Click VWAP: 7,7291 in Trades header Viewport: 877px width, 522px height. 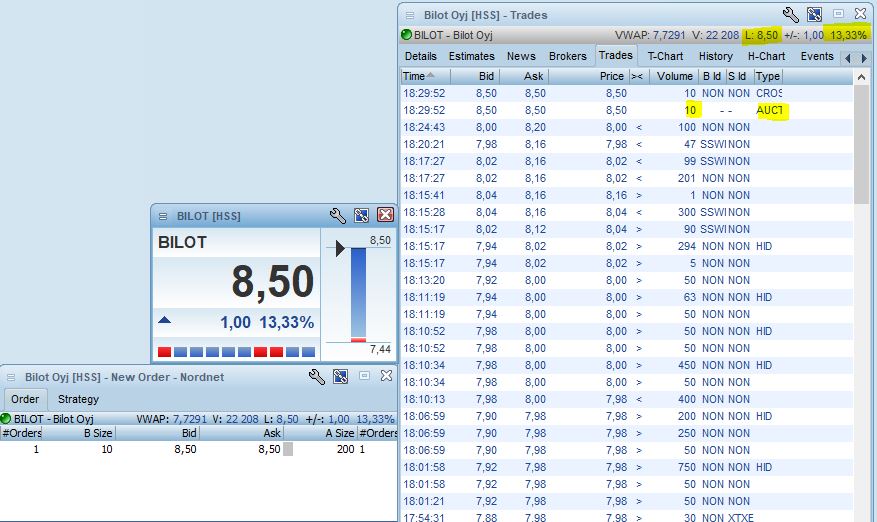650,35
